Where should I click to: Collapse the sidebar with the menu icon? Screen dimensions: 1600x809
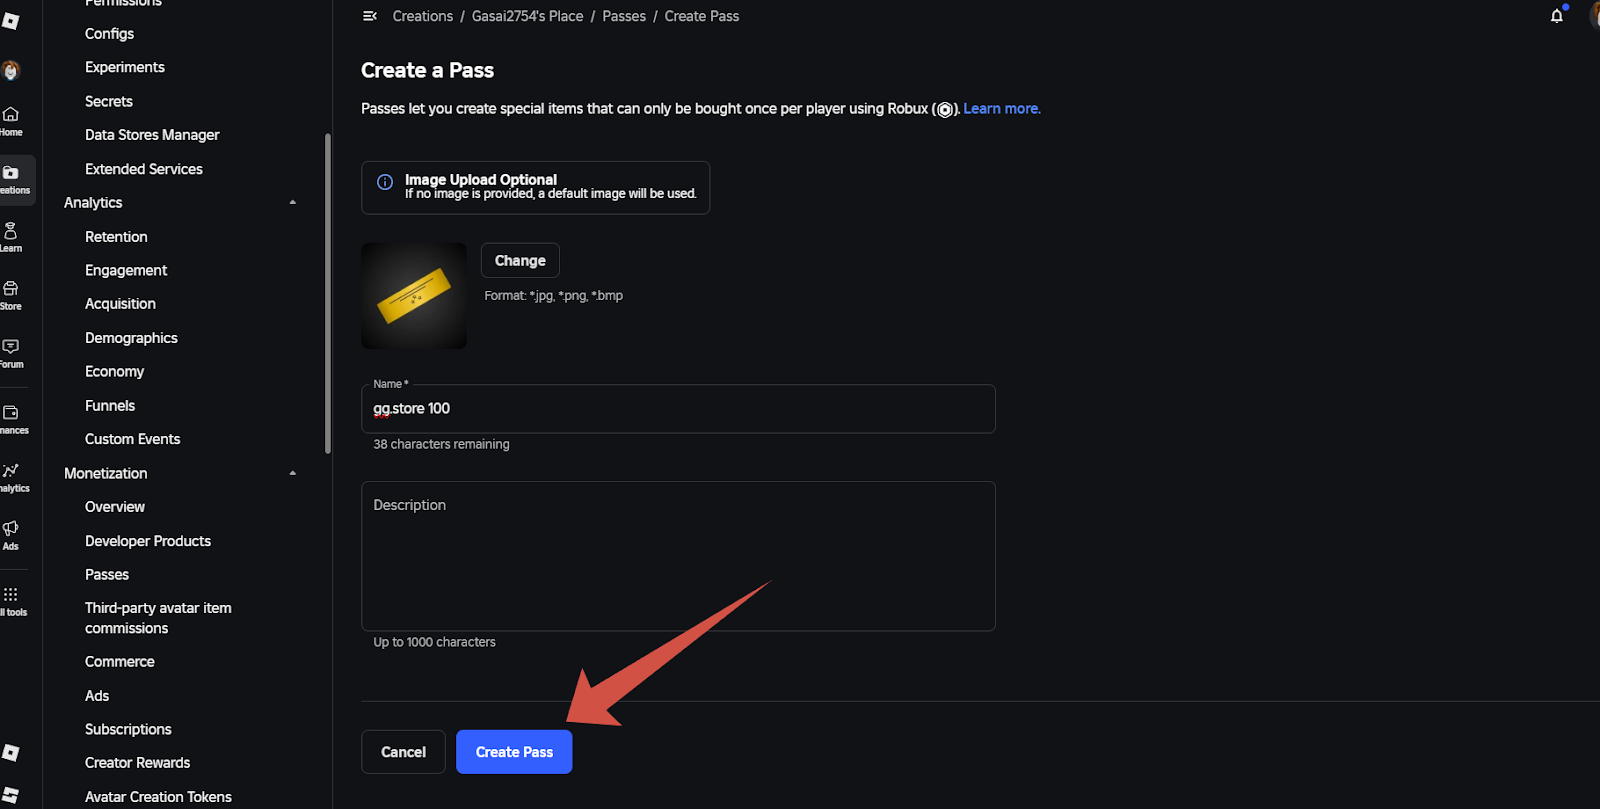tap(370, 16)
